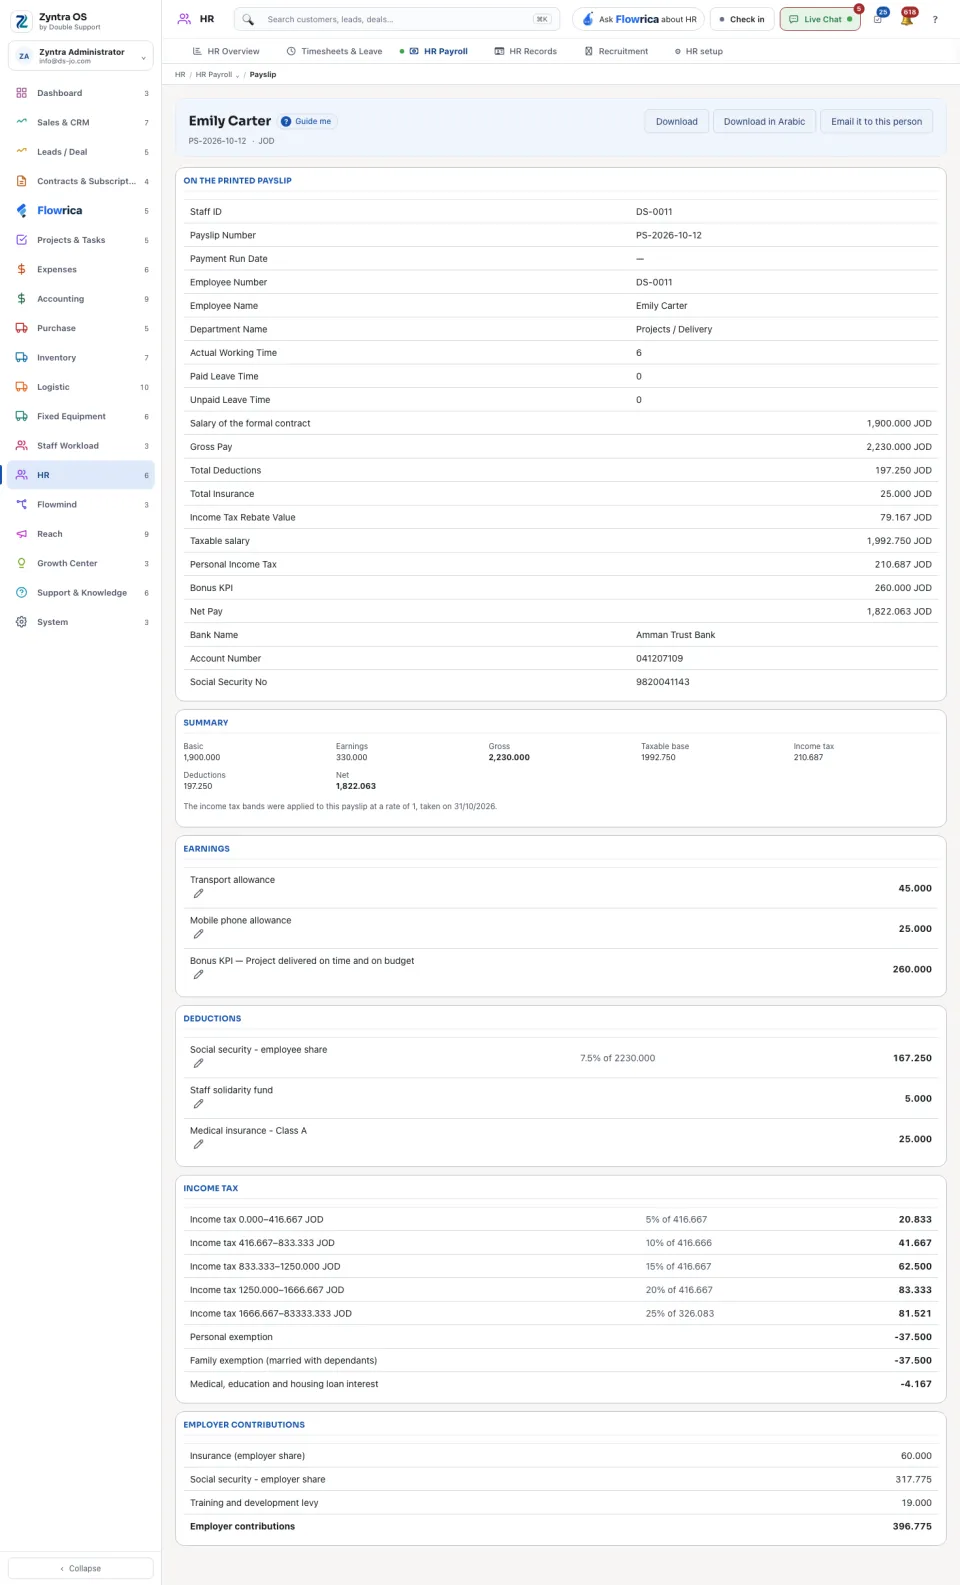Edit Bonus KPI earning pencil icon
Viewport: 960px width, 1585px height.
pos(198,974)
